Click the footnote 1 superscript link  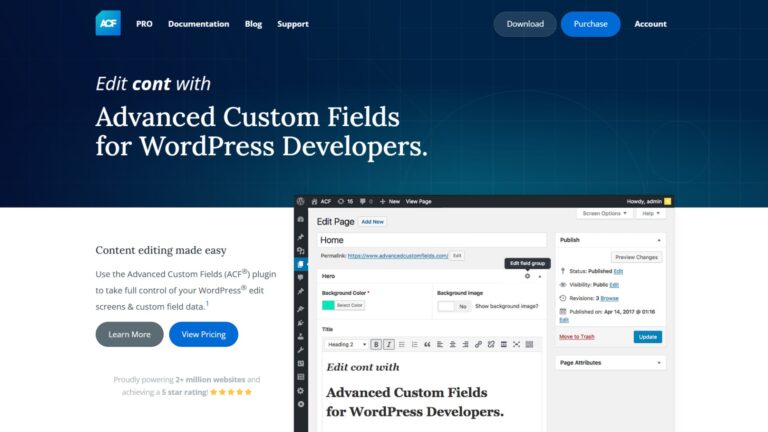pos(207,303)
